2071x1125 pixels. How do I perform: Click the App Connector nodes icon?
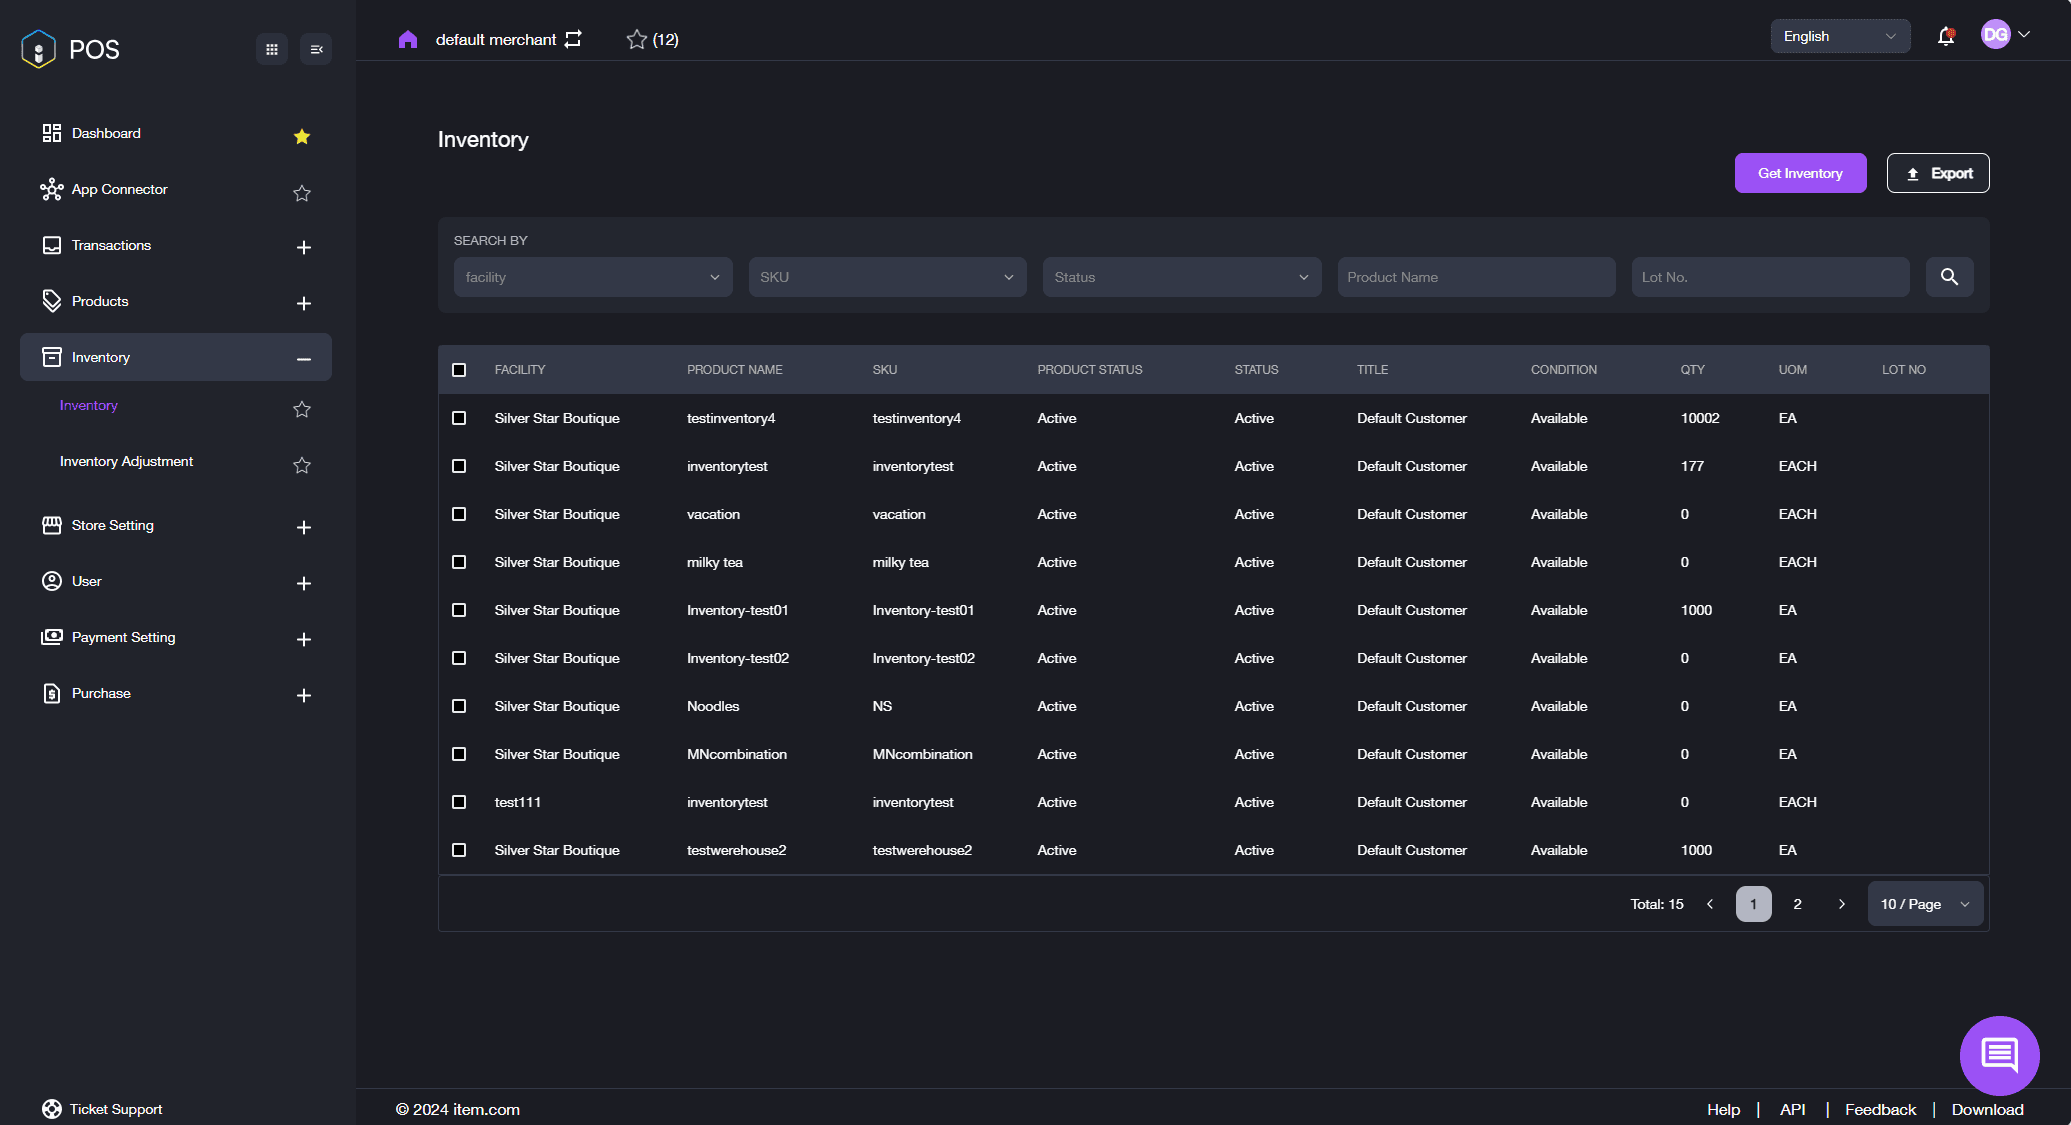pos(52,189)
